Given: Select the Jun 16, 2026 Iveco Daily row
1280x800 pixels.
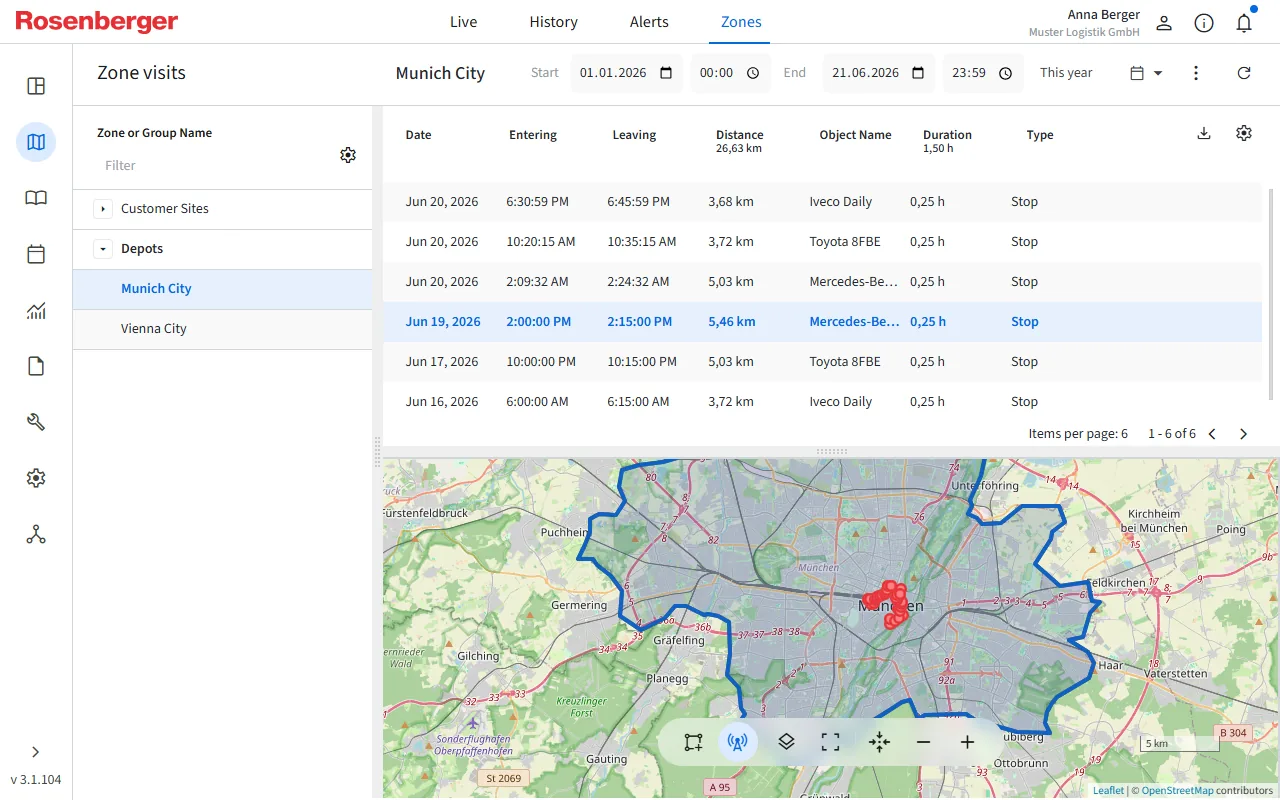Looking at the screenshot, I should 822,402.
